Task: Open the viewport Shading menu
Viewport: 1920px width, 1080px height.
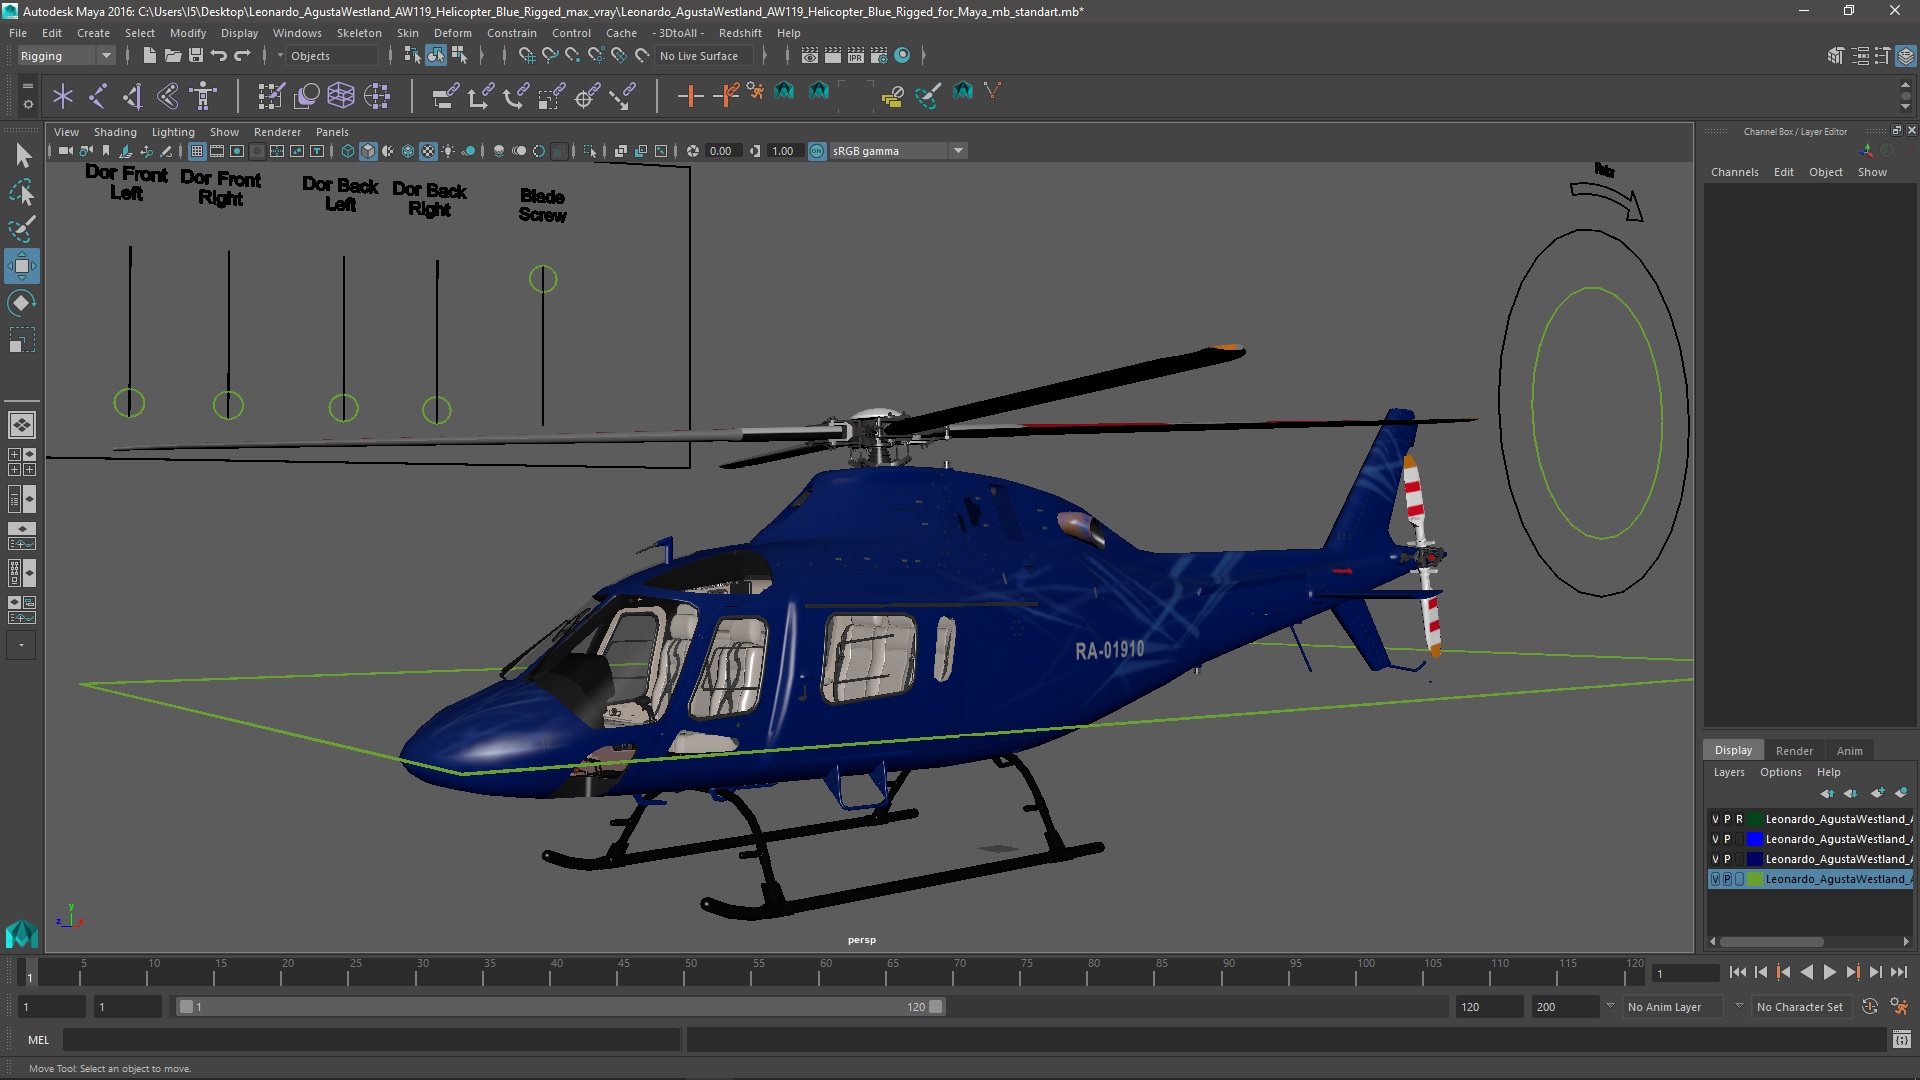Action: pos(115,132)
